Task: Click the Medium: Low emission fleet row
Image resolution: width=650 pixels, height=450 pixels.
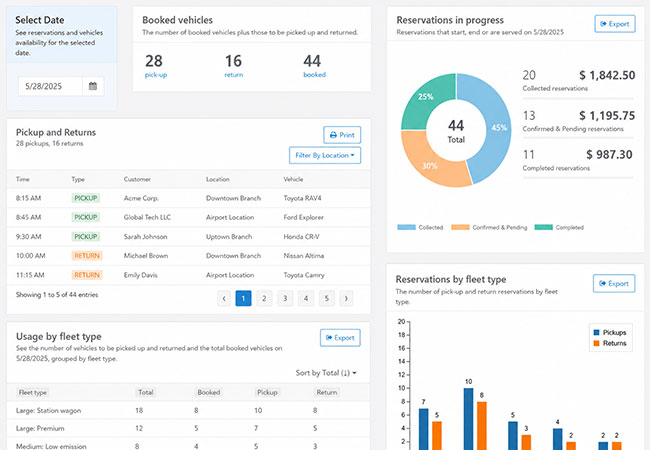Action: [x=188, y=444]
